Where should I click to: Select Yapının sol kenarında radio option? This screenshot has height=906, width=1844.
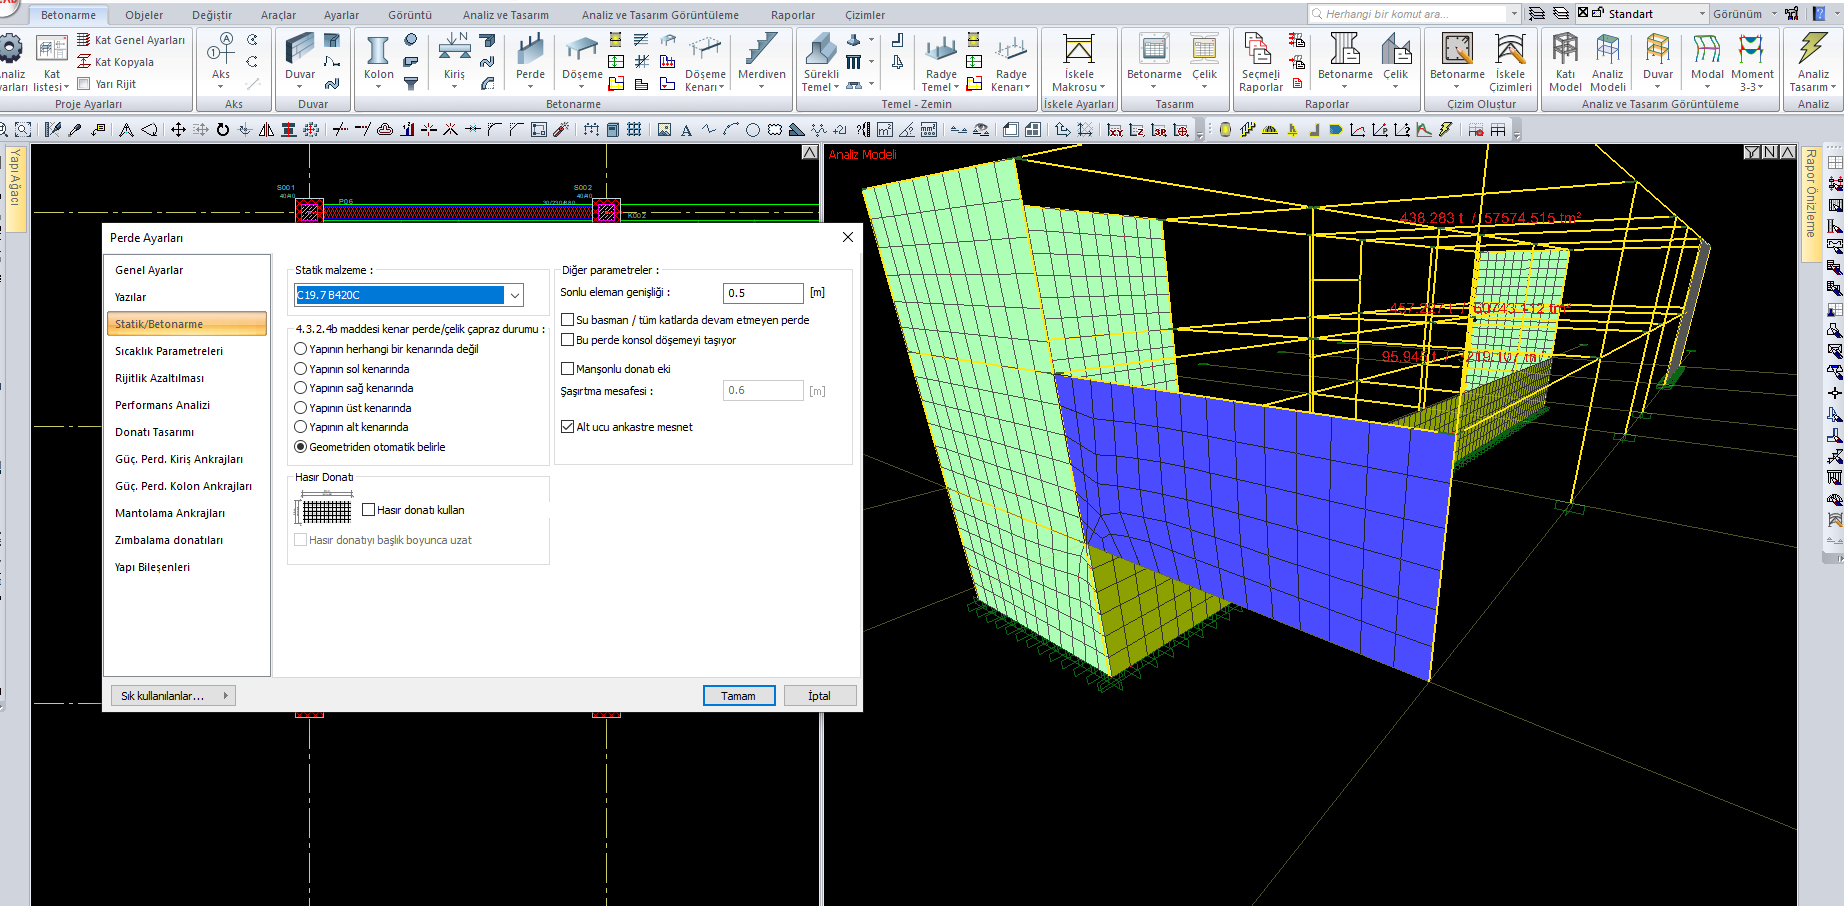coord(301,369)
